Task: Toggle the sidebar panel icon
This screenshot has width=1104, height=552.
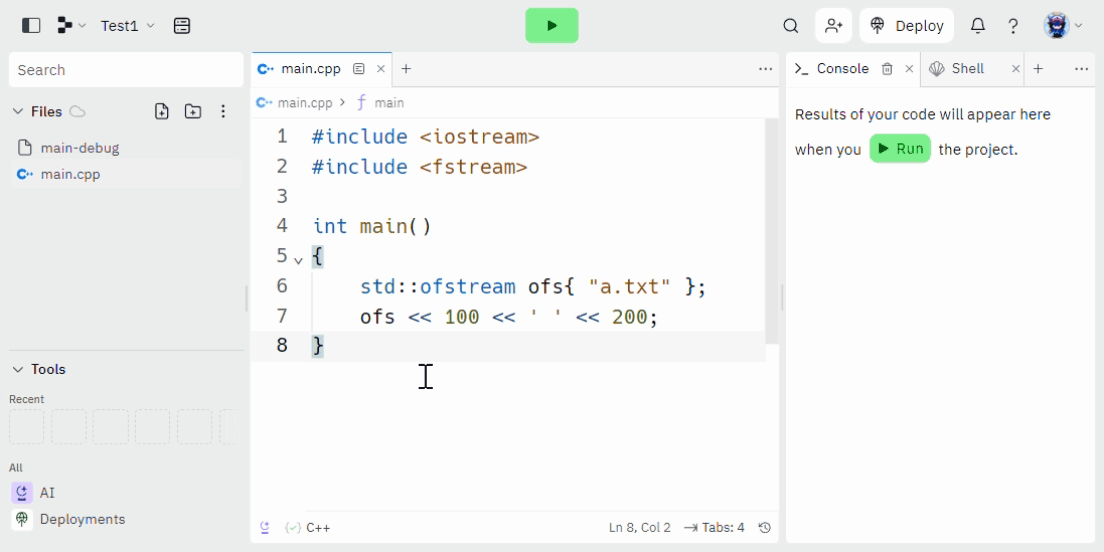Action: pyautogui.click(x=31, y=26)
